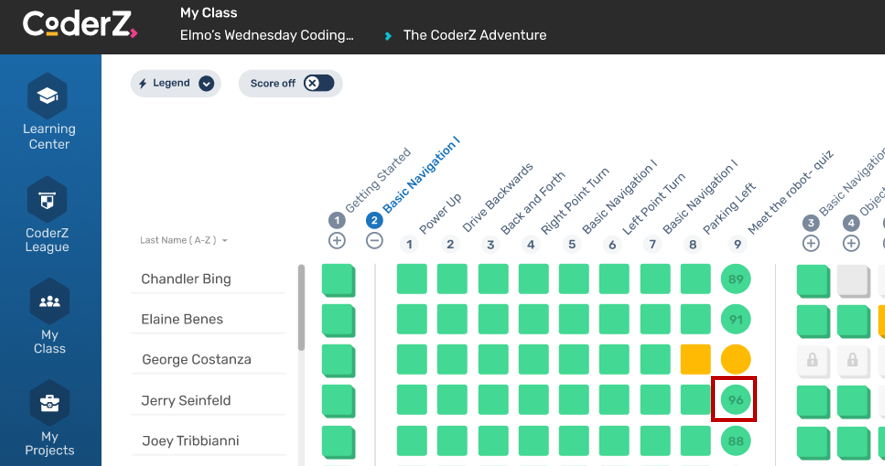Screen dimensions: 885x466
Task: Go to My Class sidebar icon
Action: pos(48,302)
